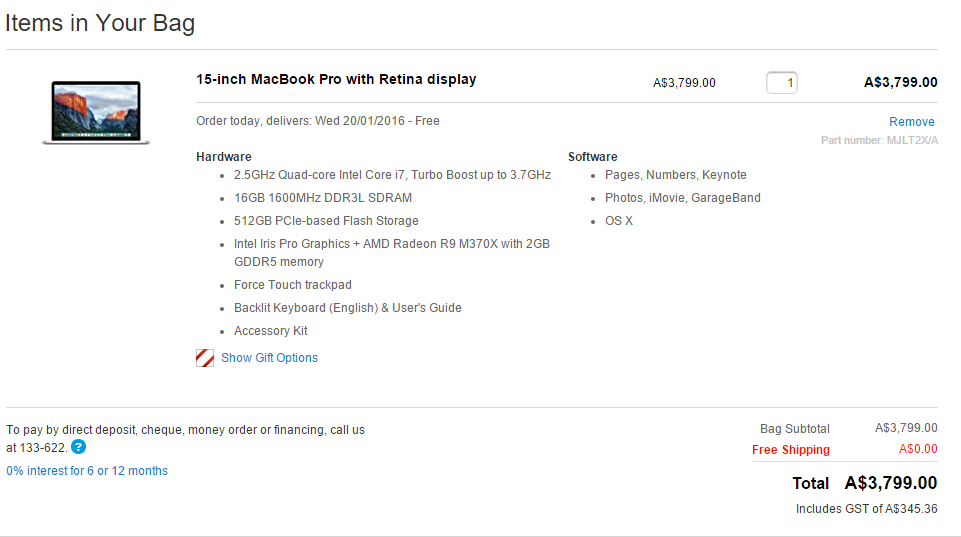Click the Items in Your Bag heading

pos(100,23)
